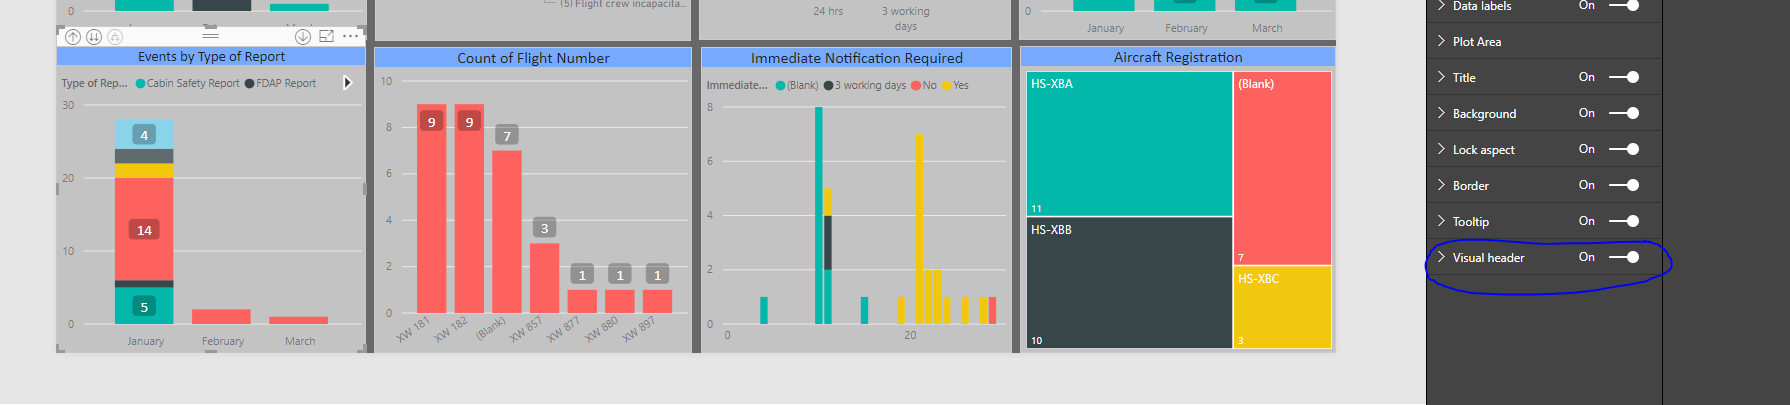This screenshot has height=405, width=1790.
Task: Toggle the Border switch
Action: click(1624, 185)
